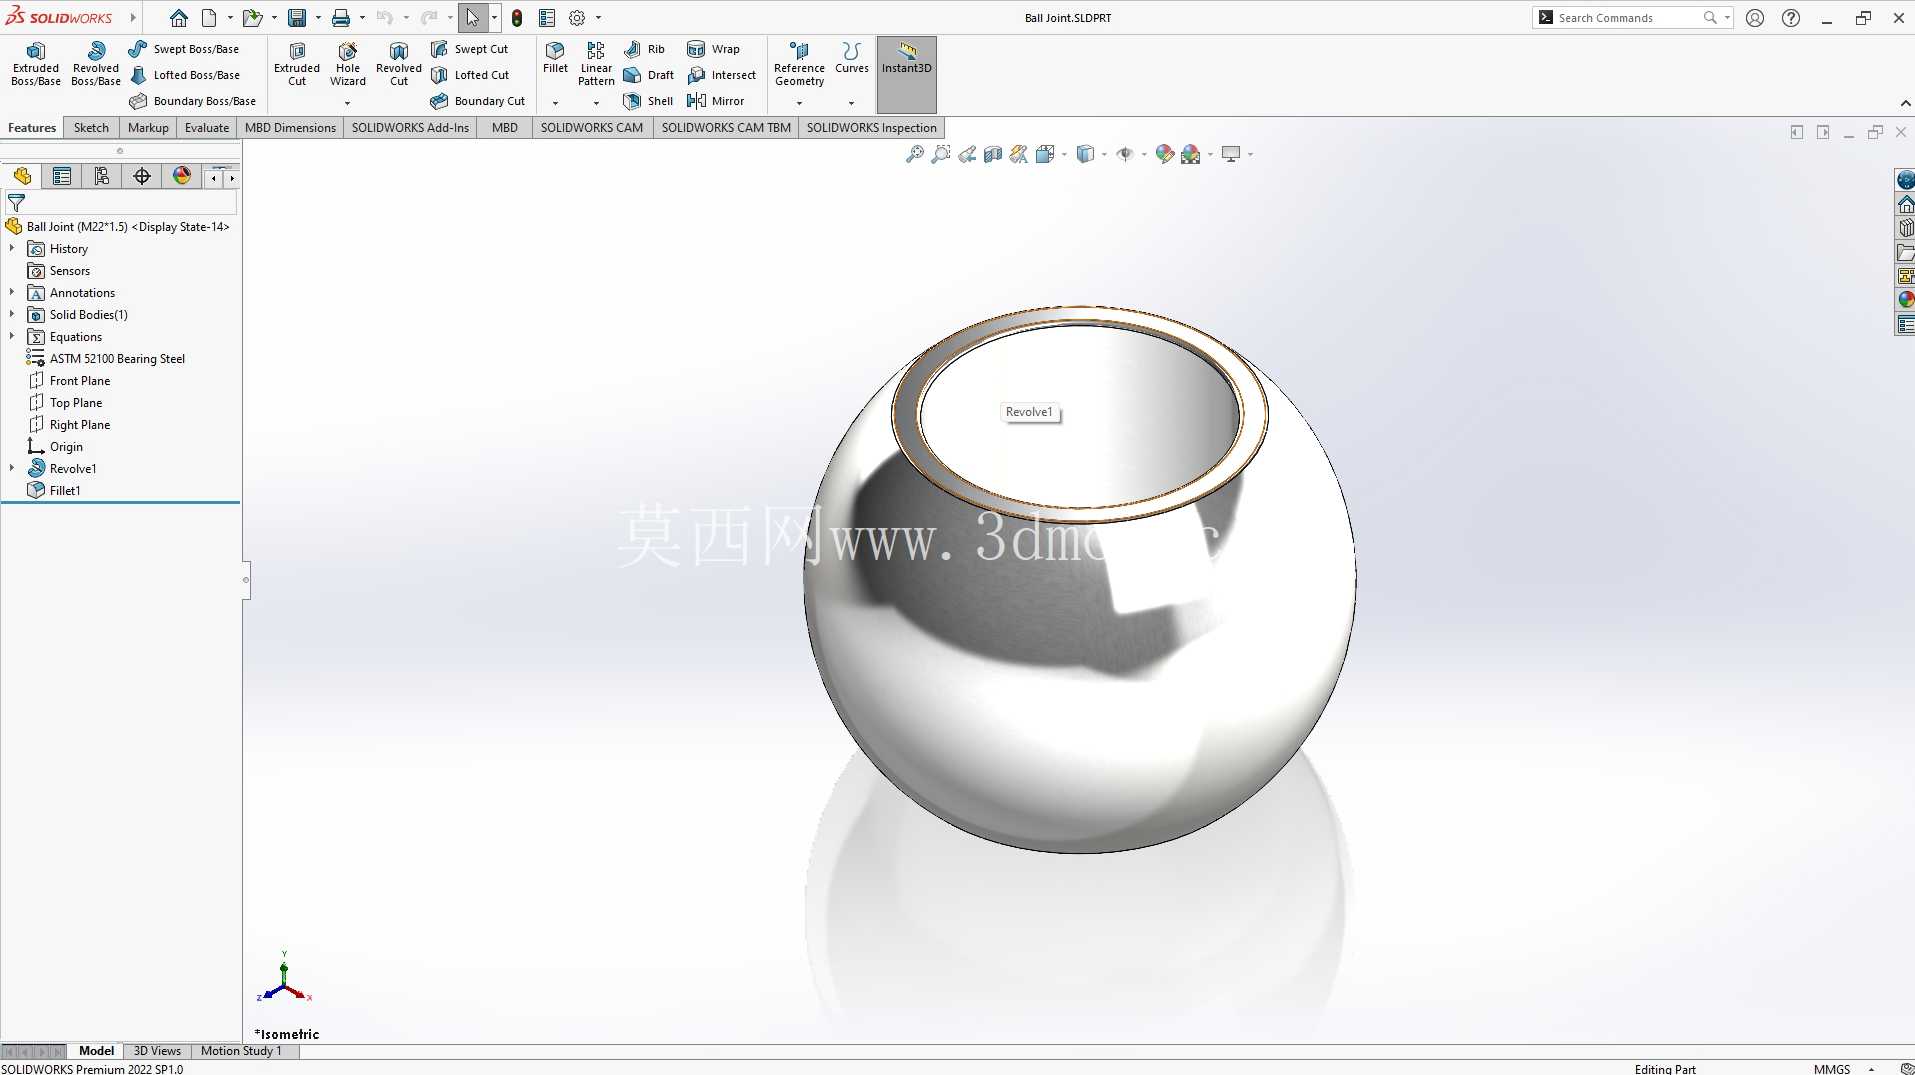Open the Curves tool
The height and width of the screenshot is (1075, 1915).
(852, 59)
